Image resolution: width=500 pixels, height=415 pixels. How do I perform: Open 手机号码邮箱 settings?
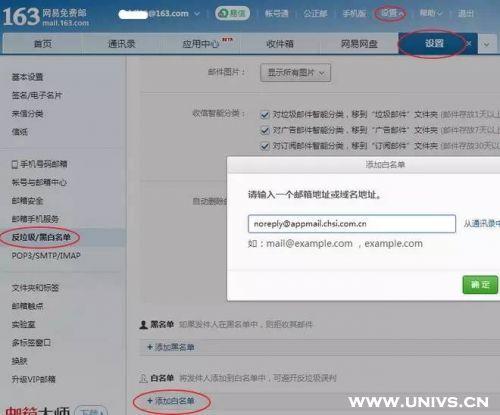(x=39, y=164)
